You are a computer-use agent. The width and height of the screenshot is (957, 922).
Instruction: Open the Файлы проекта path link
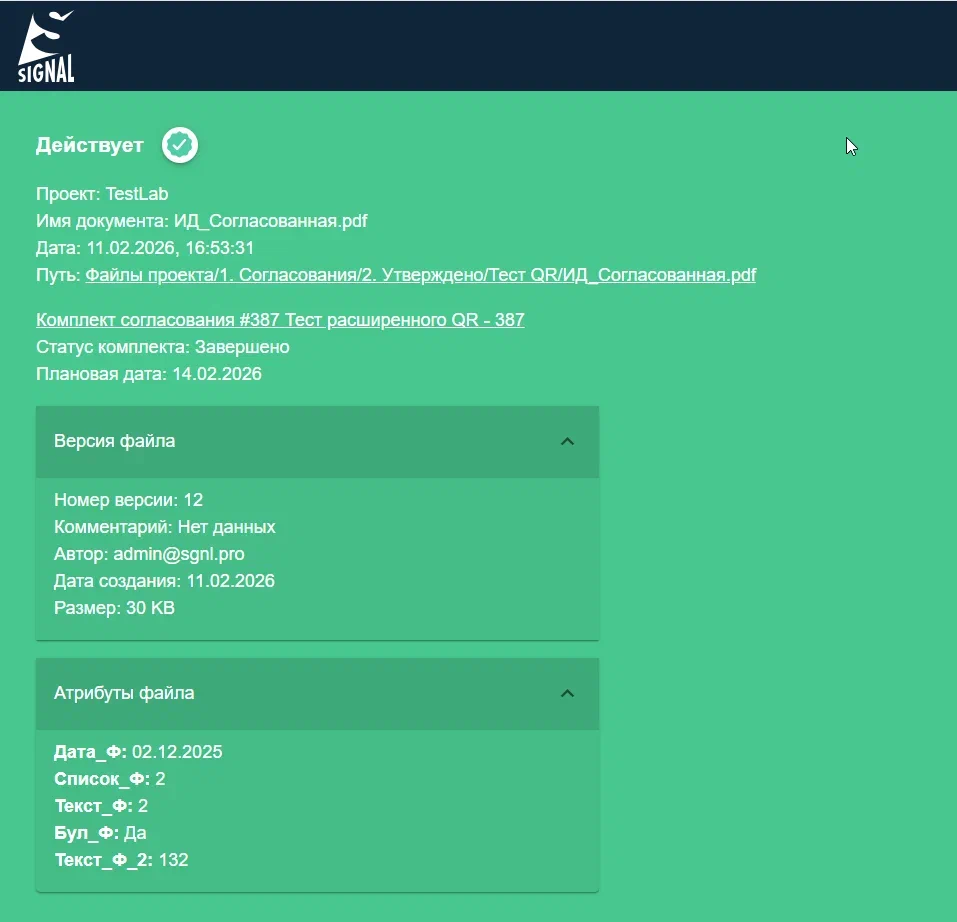[420, 275]
